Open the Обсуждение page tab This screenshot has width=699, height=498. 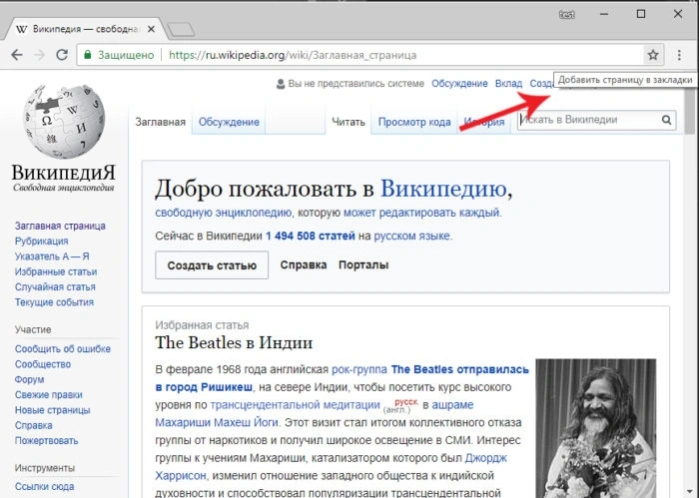229,122
